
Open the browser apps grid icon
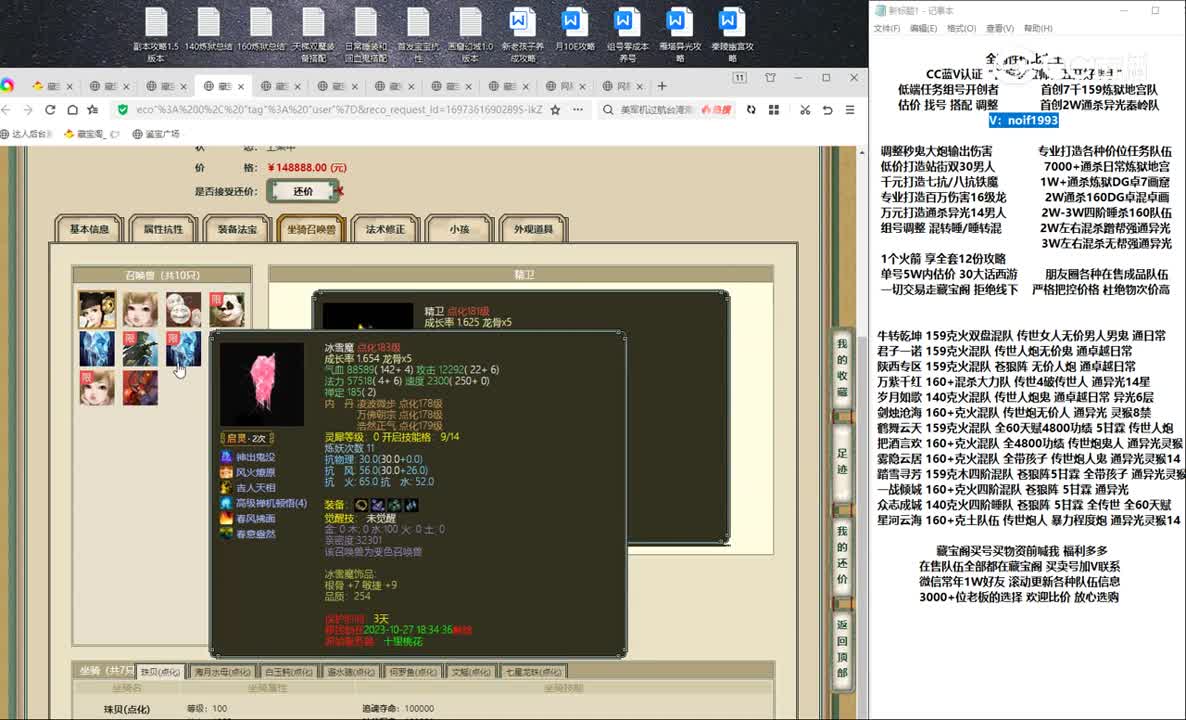tap(774, 110)
